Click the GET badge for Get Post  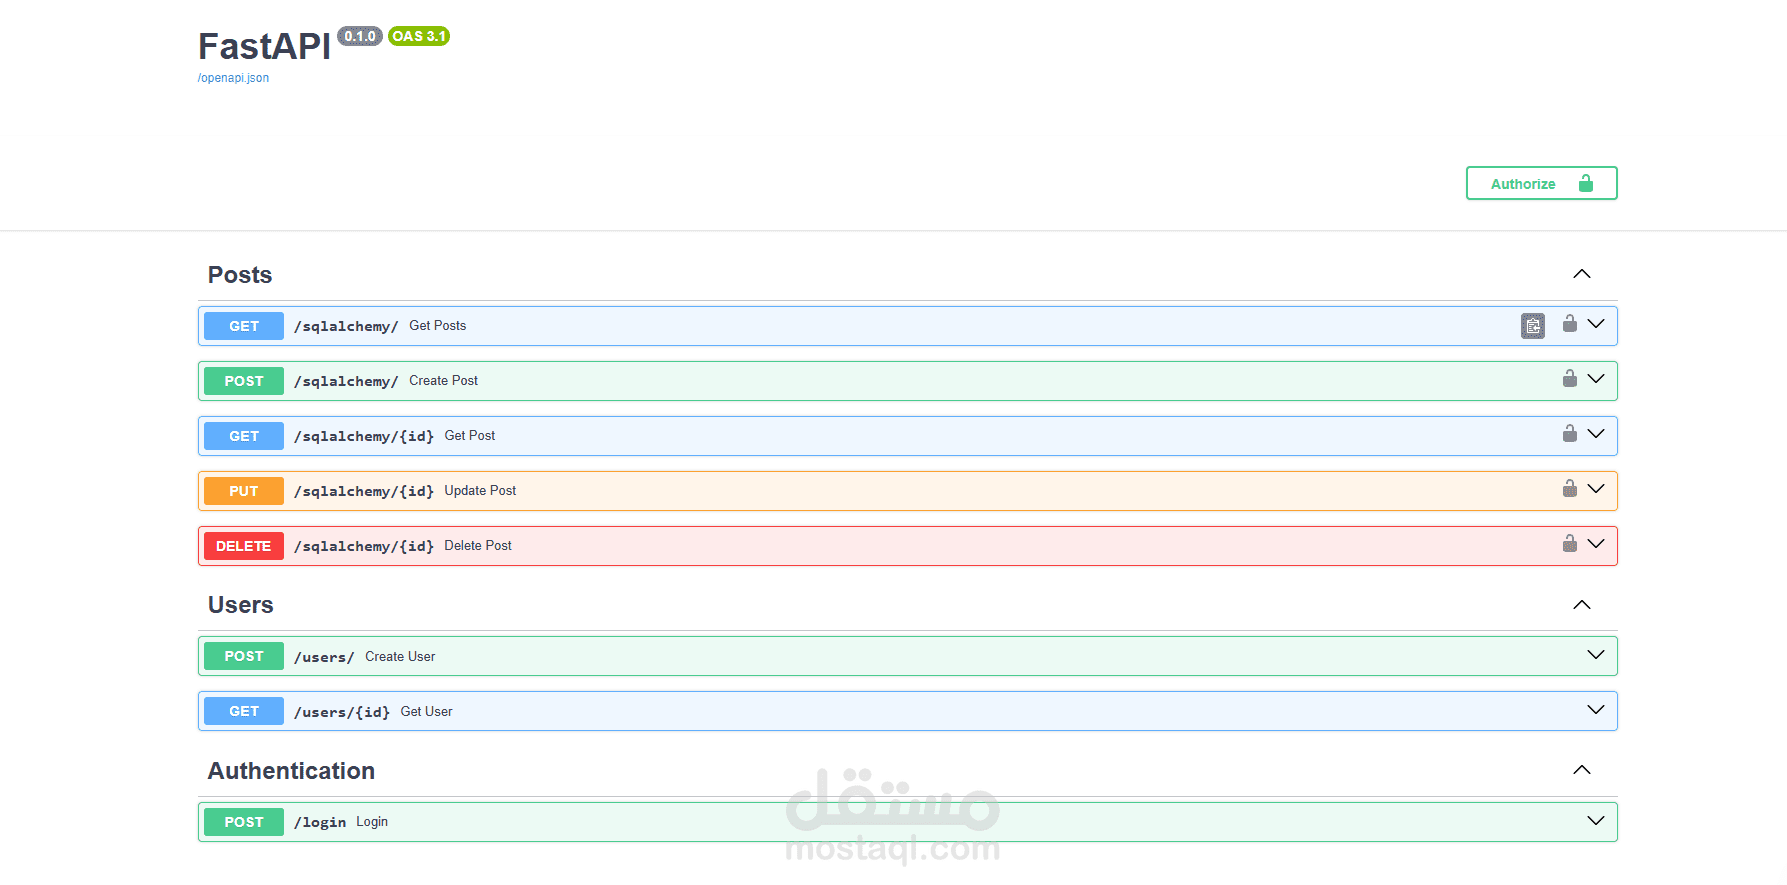click(x=244, y=436)
